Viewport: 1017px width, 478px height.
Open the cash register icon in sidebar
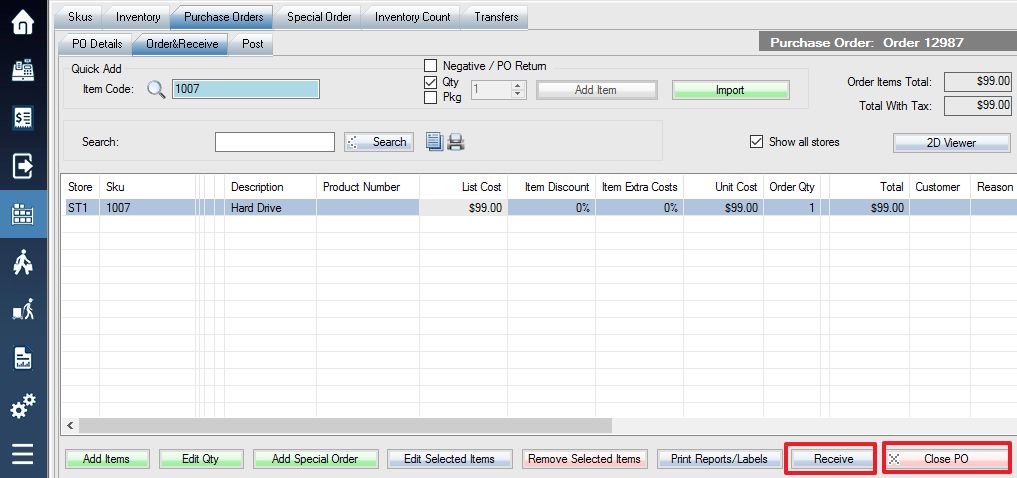click(x=23, y=71)
